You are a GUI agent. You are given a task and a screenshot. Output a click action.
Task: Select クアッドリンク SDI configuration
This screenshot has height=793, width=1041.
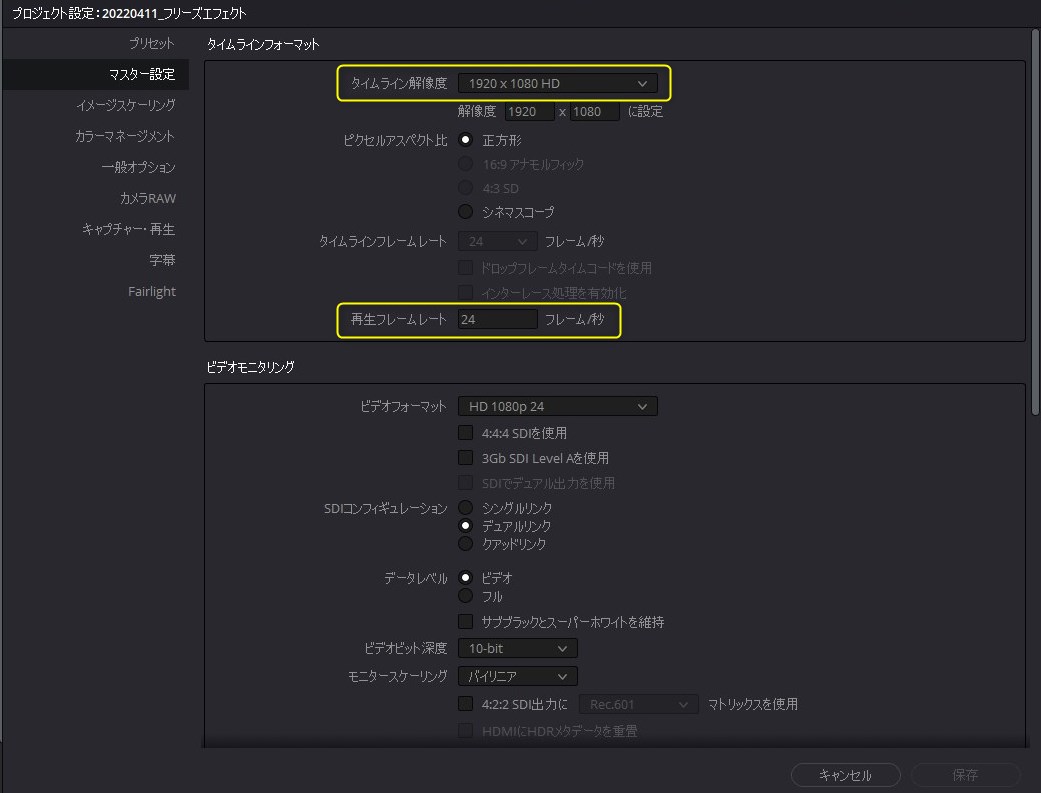pos(465,544)
